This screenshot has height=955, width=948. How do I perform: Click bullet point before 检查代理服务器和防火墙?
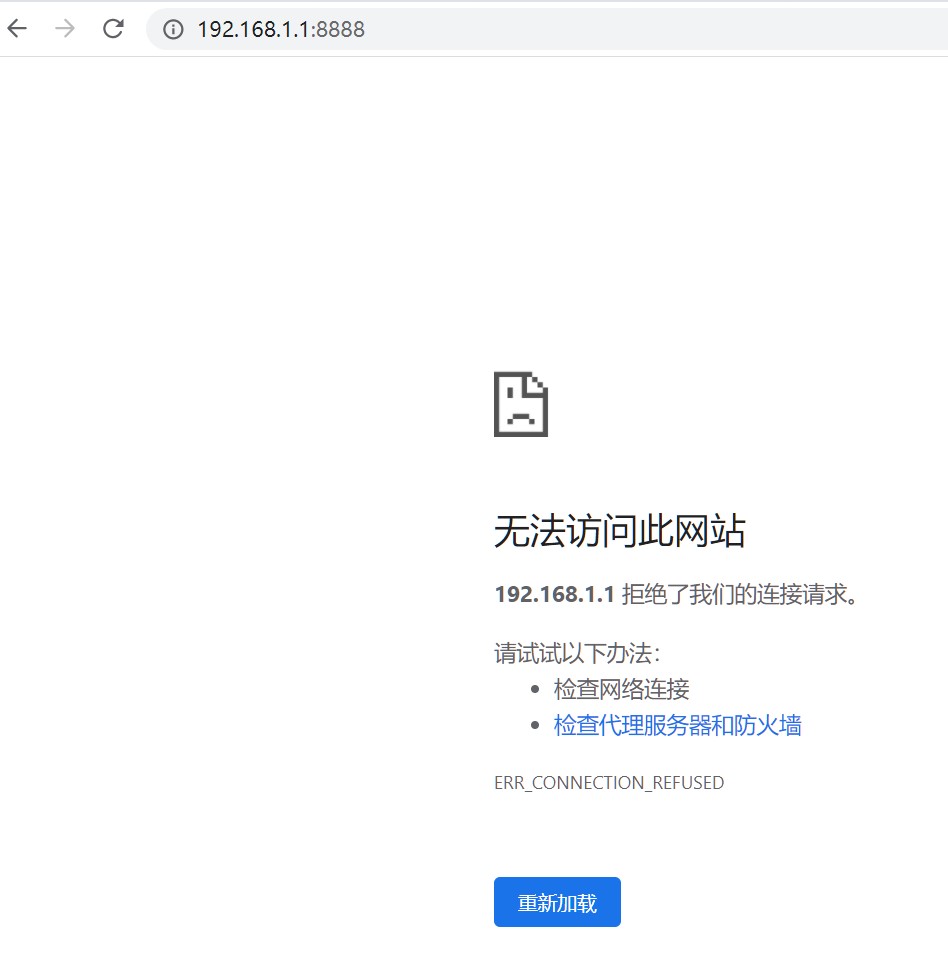(x=536, y=726)
